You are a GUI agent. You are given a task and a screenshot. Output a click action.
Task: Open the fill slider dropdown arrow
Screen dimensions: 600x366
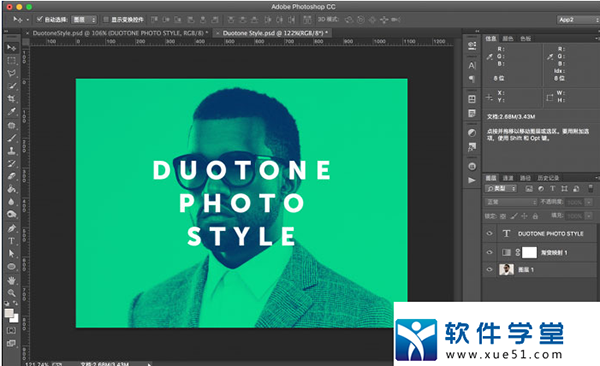coord(589,216)
